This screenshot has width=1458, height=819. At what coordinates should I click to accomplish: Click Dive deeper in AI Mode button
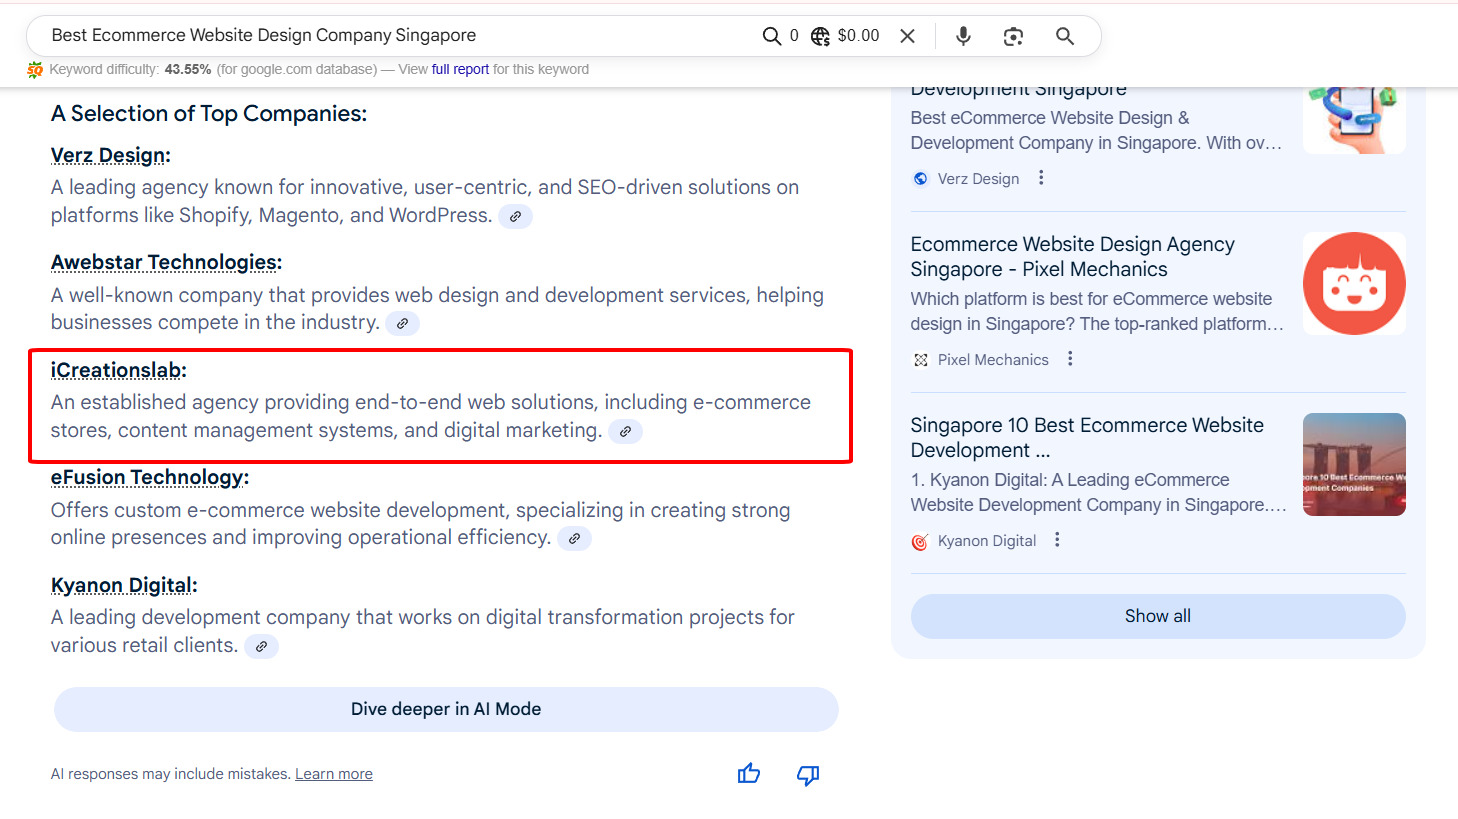(x=446, y=709)
